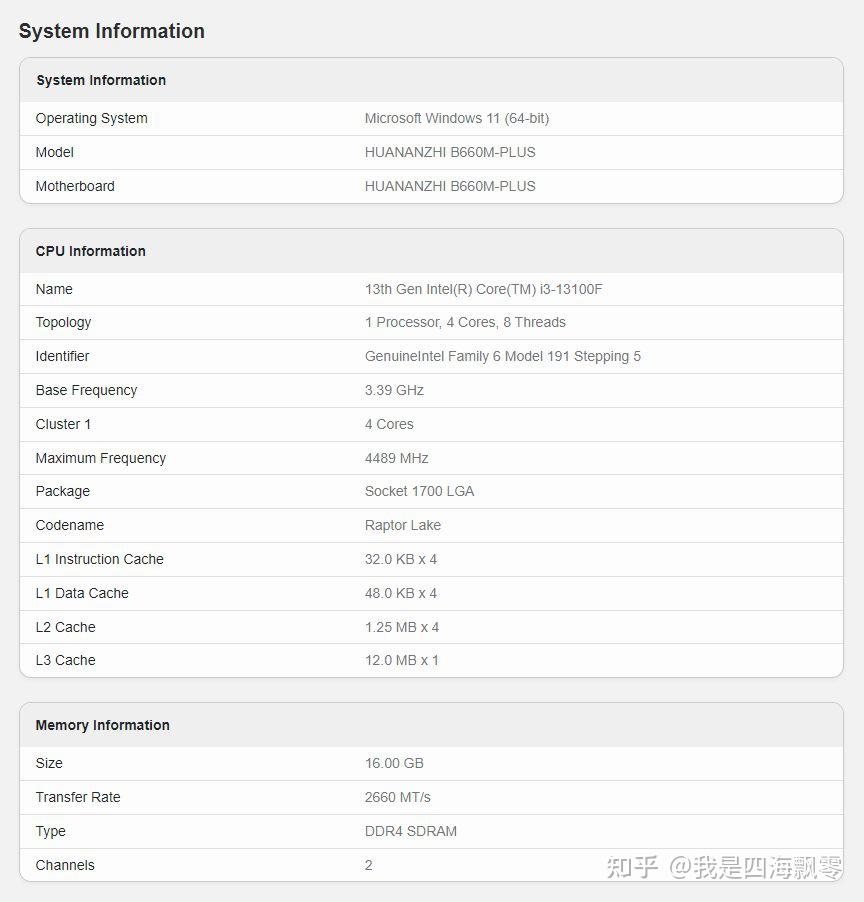Click the Raptor Lake codename value
This screenshot has height=902, width=864.
[402, 525]
